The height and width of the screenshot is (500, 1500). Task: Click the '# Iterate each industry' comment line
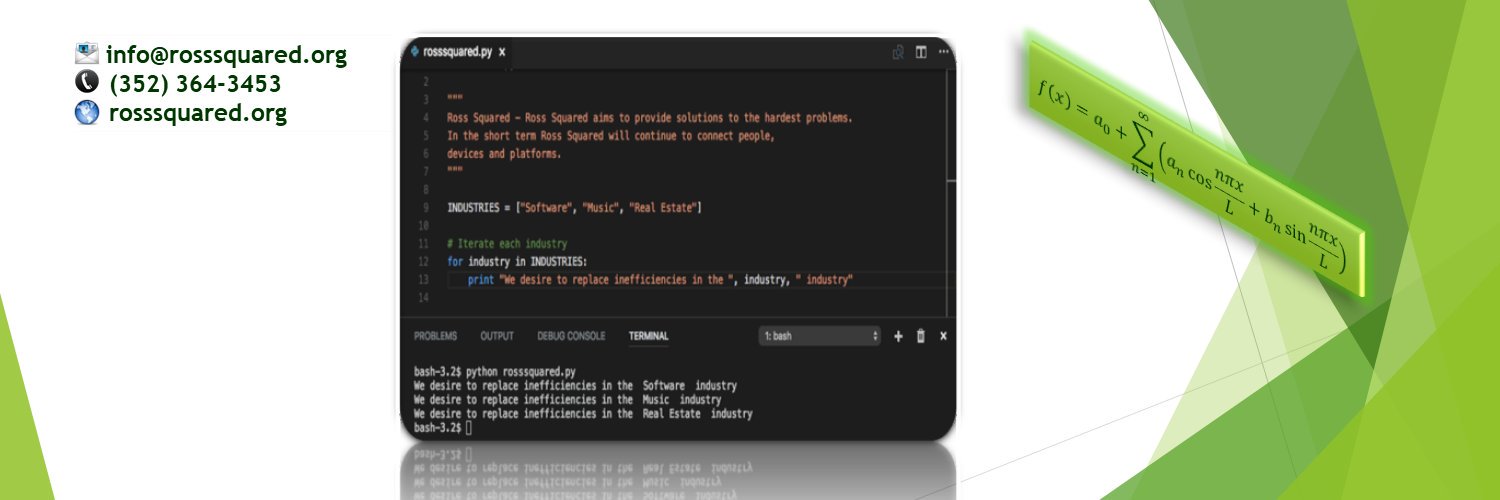pos(507,244)
